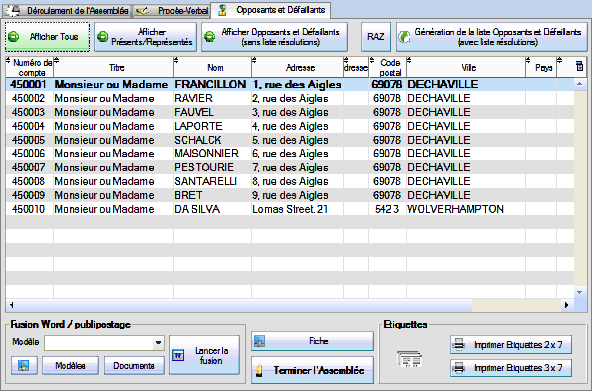Select the FAUVEL name cell
This screenshot has height=392, width=593.
pos(213,112)
